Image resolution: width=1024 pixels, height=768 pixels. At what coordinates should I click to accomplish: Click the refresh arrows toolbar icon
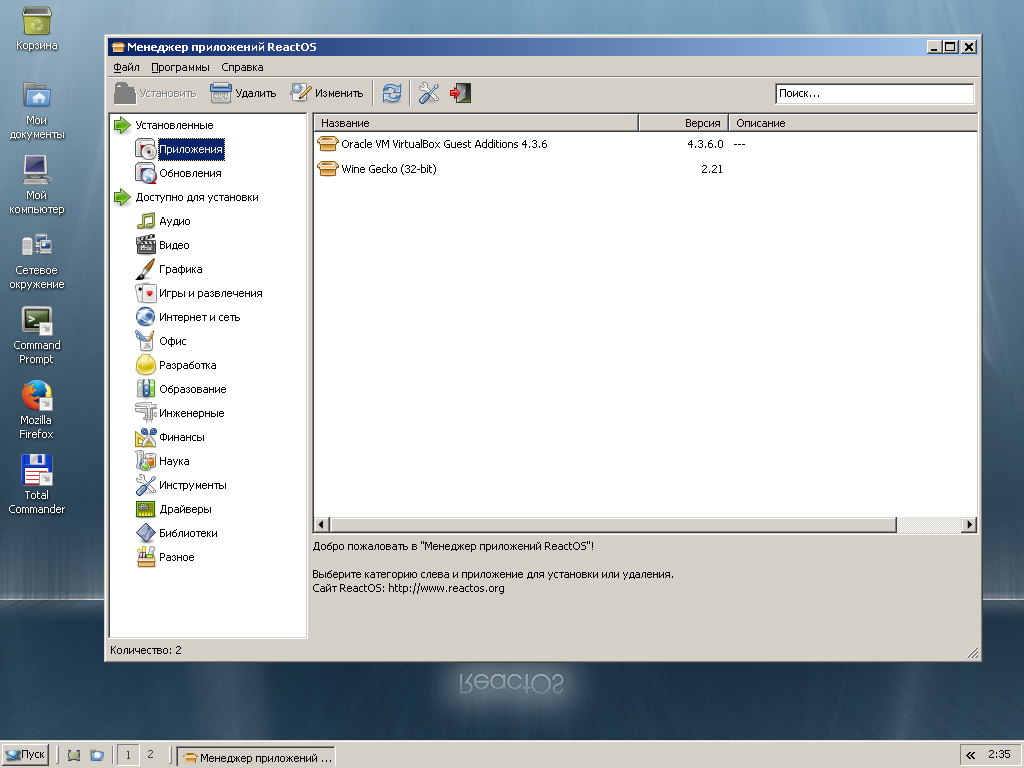(392, 93)
